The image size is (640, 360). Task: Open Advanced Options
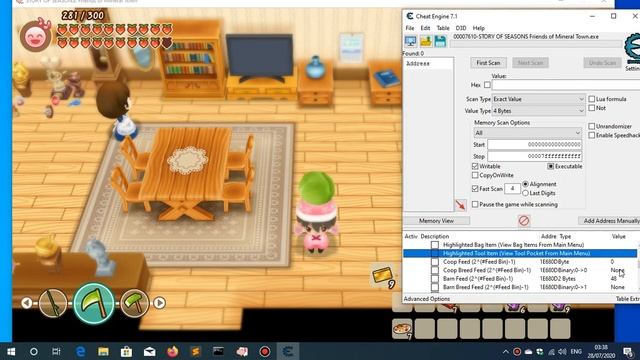click(427, 299)
